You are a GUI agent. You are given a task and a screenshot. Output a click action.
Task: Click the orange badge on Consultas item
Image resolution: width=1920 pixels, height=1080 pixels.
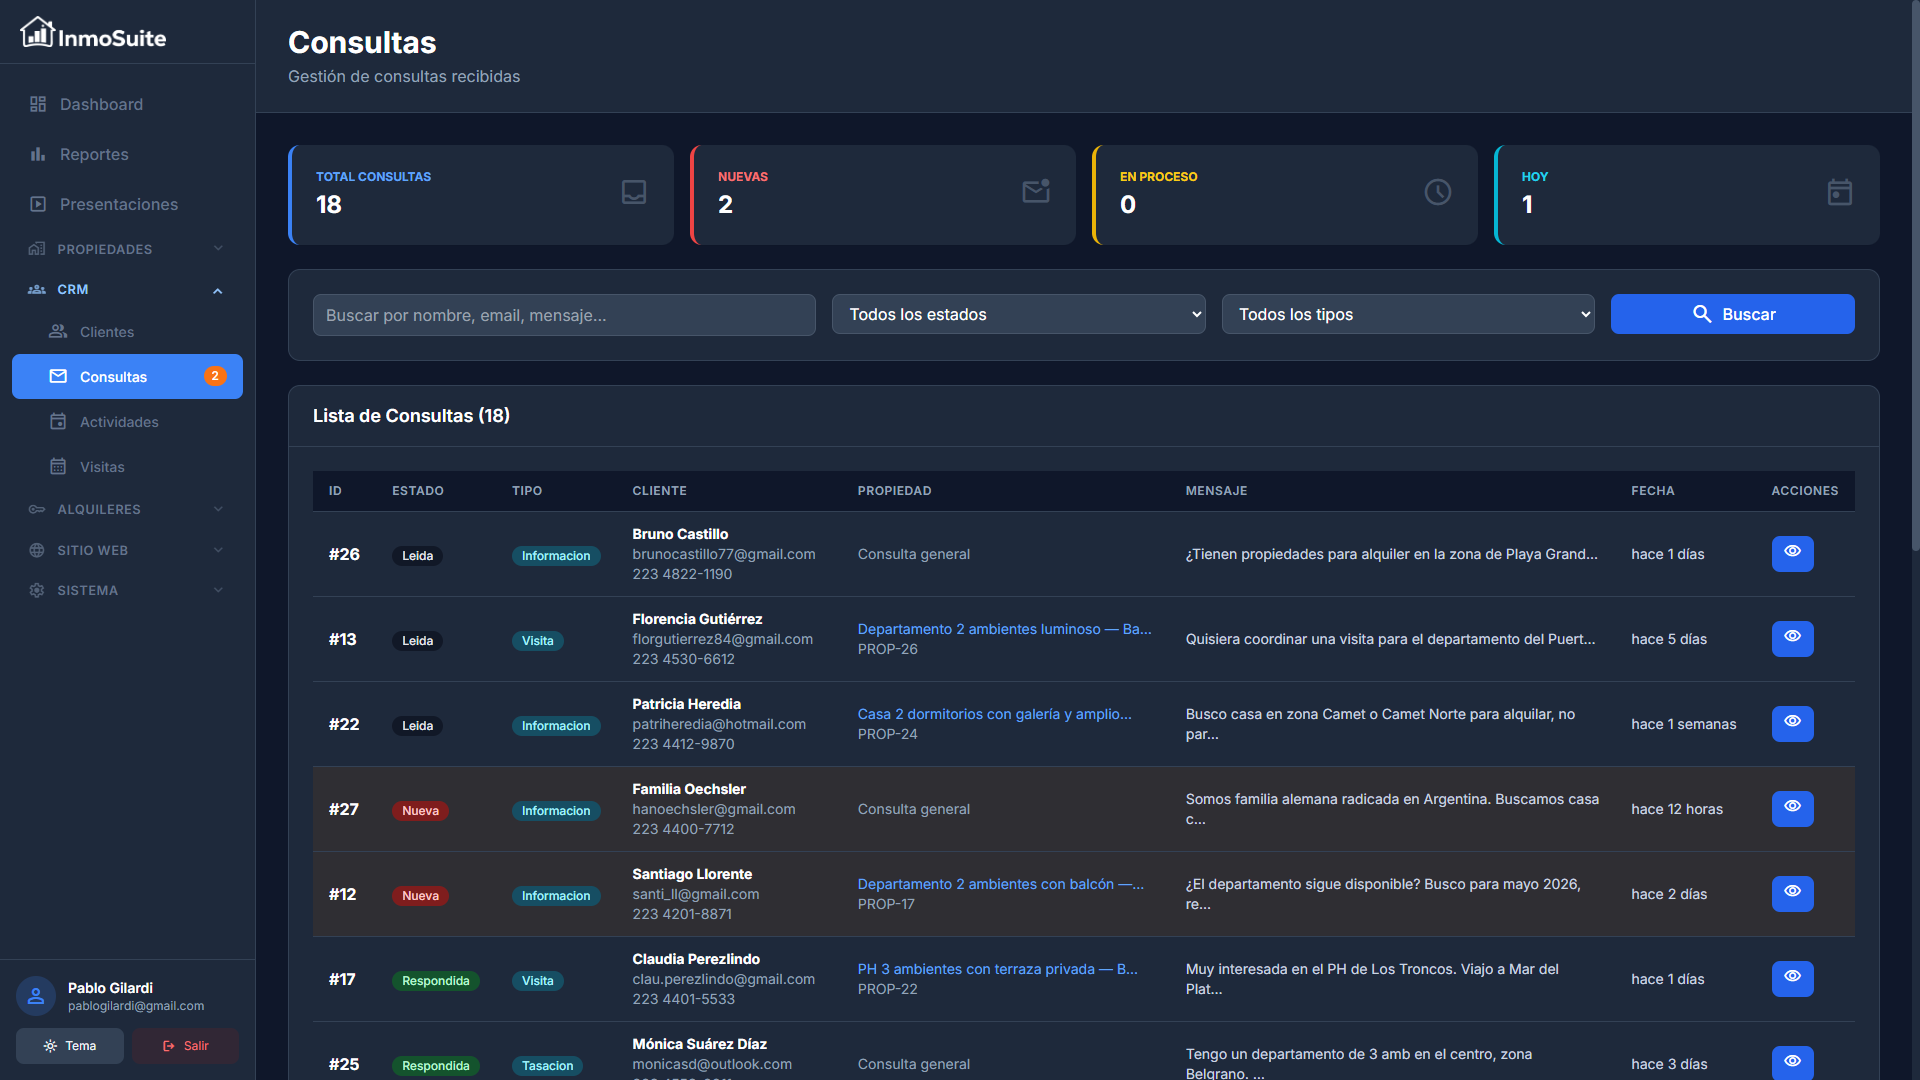(215, 376)
